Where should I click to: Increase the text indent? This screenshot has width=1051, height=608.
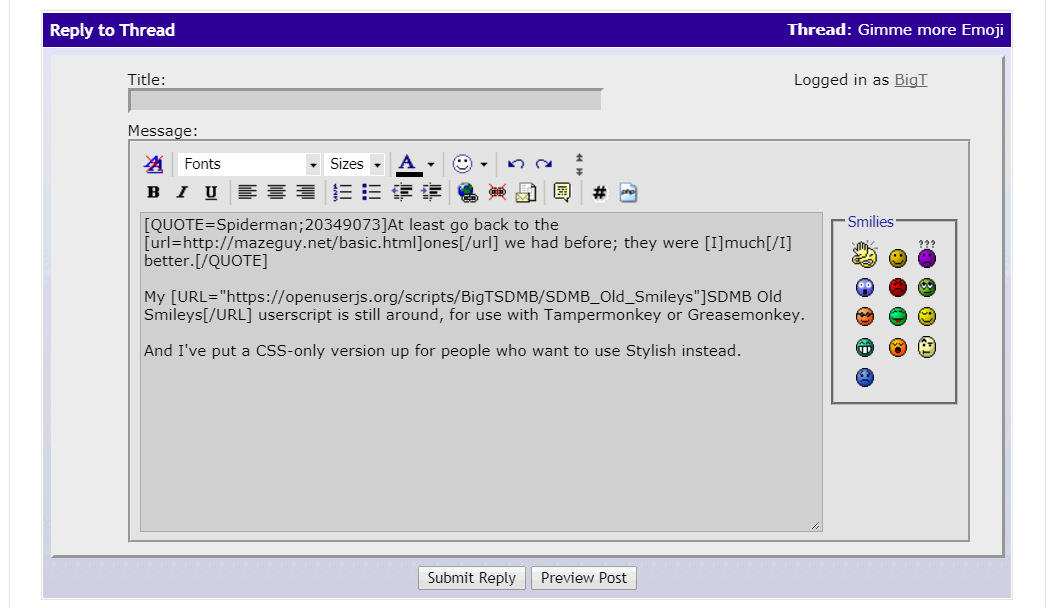431,192
